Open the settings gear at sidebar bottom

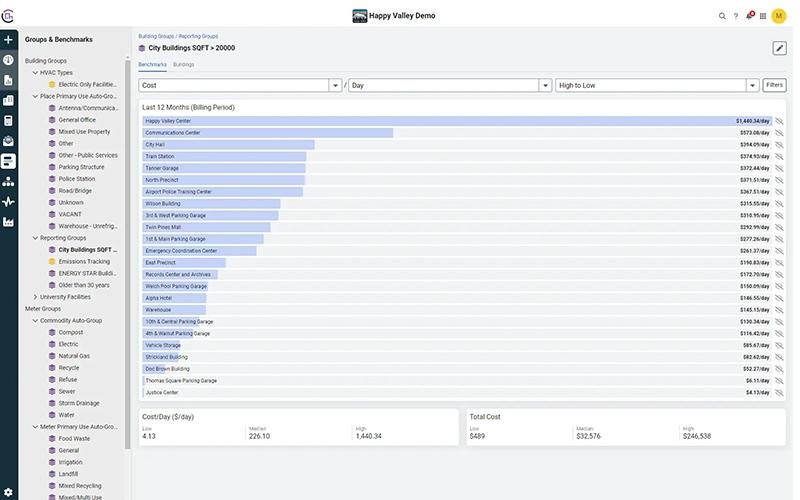point(8,492)
